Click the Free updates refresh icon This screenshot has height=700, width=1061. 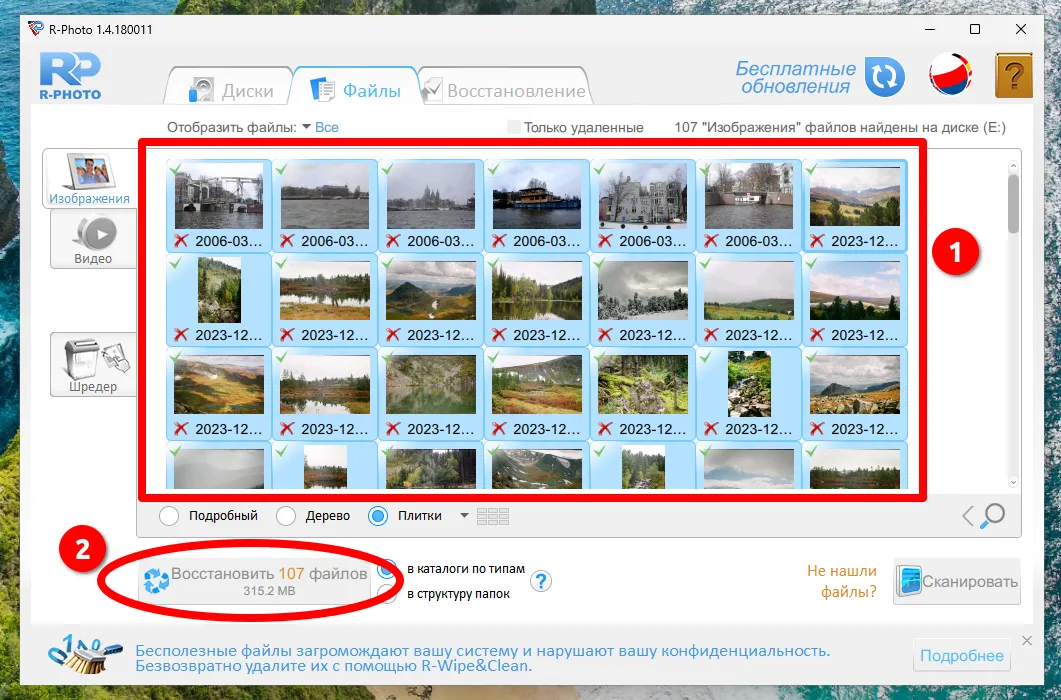pyautogui.click(x=884, y=78)
